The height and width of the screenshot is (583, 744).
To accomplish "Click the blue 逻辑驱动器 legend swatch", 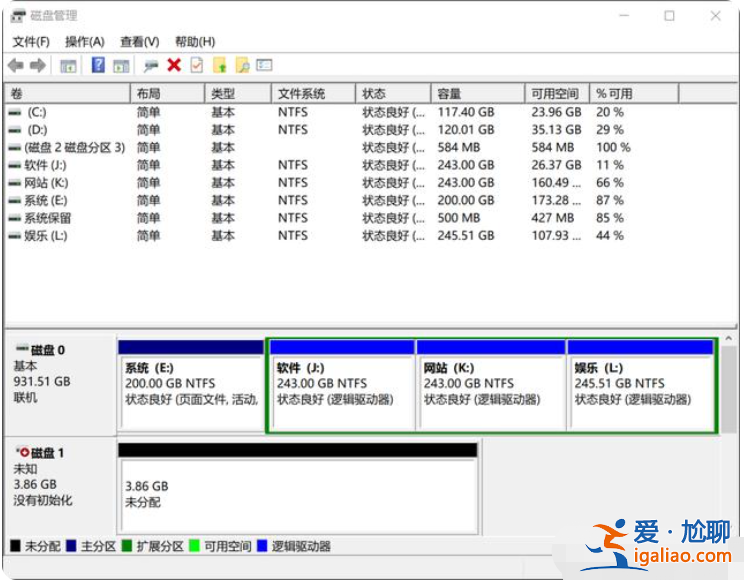I will [x=262, y=546].
